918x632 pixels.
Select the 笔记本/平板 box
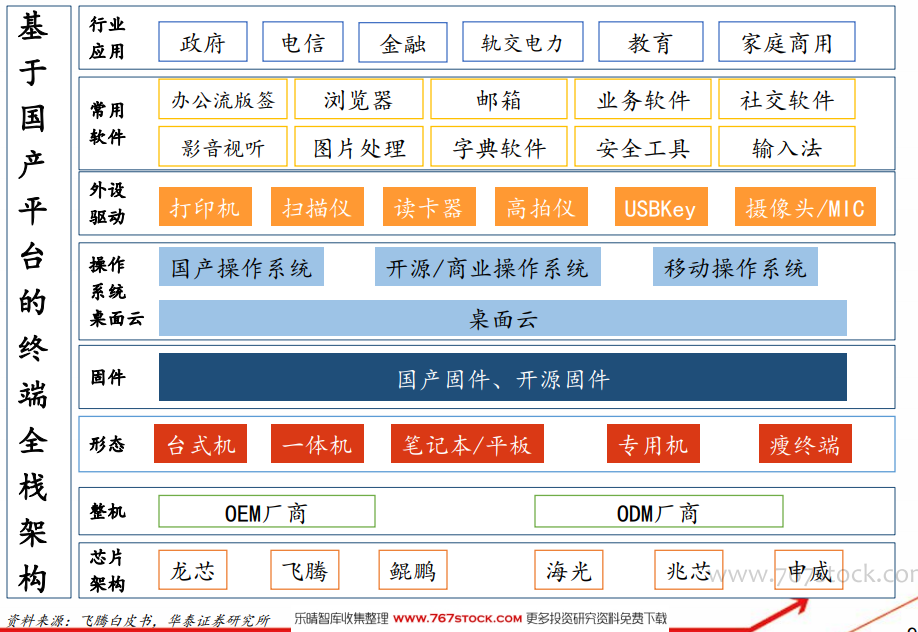click(467, 444)
